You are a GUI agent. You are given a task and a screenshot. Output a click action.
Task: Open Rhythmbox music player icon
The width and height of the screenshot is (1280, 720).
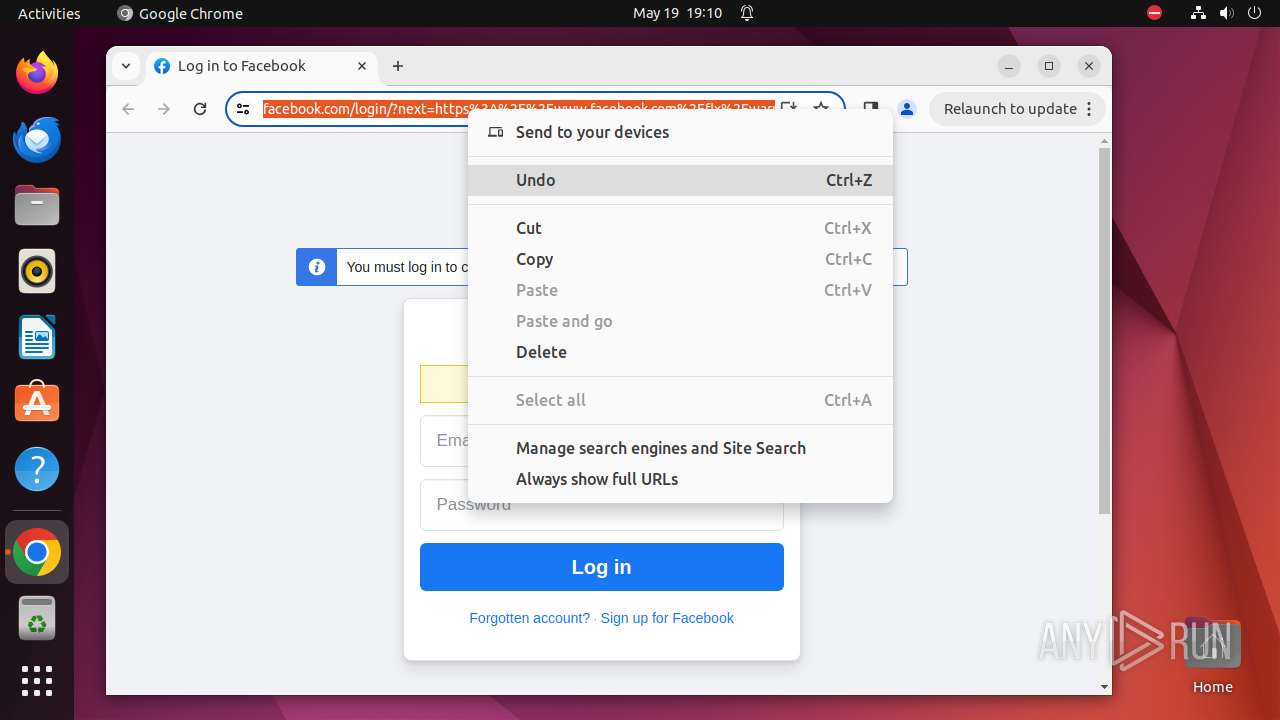[x=37, y=271]
